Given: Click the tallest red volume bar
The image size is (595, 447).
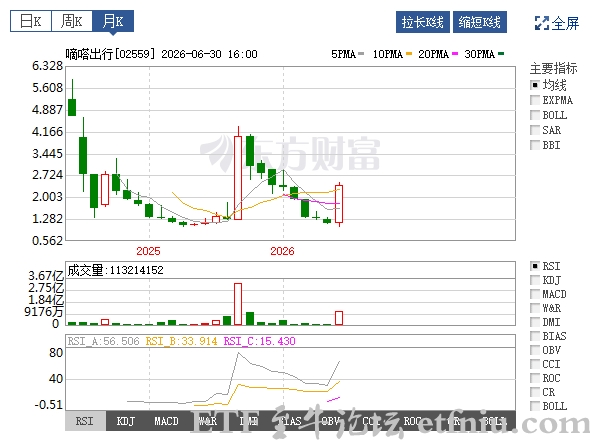Looking at the screenshot, I should coord(238,304).
